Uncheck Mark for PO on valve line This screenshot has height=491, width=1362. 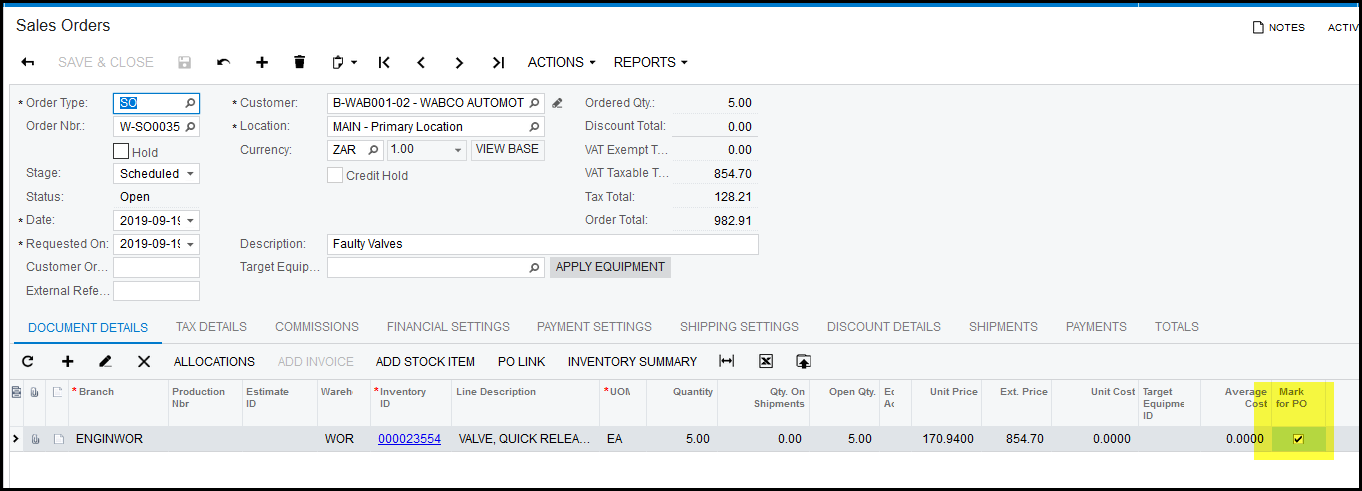[1298, 439]
